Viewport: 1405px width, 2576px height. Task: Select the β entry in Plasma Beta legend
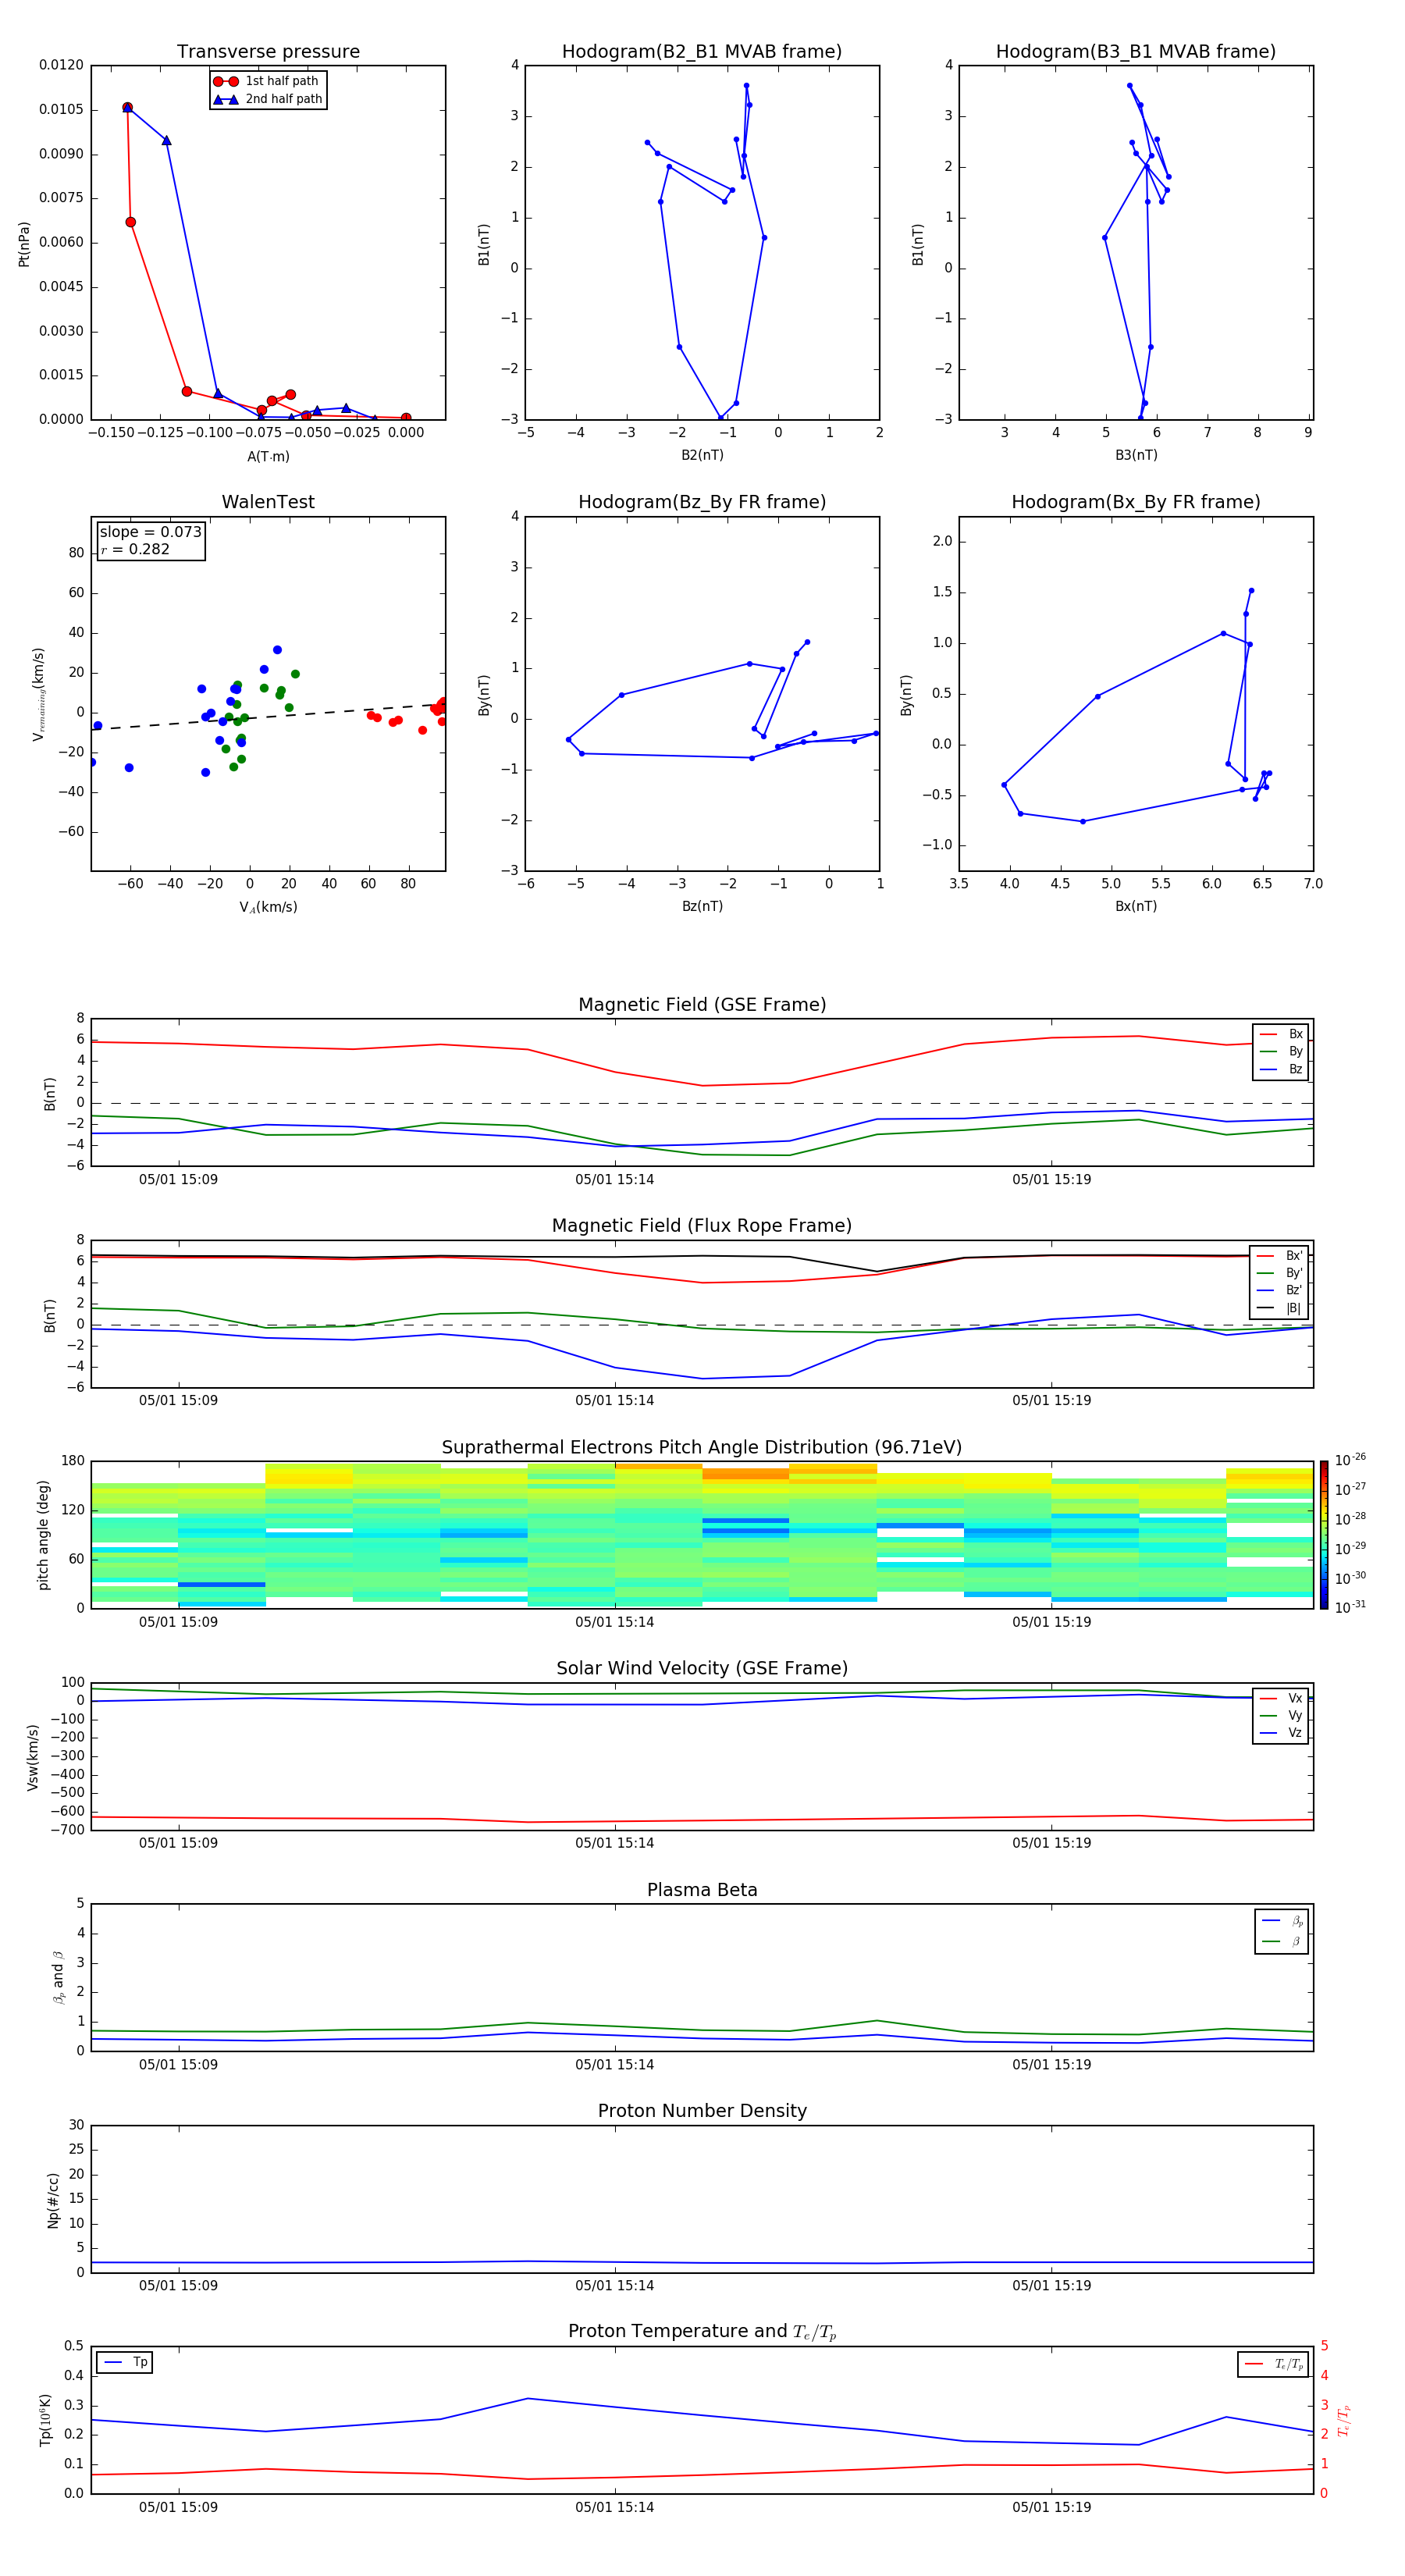tap(1282, 1942)
